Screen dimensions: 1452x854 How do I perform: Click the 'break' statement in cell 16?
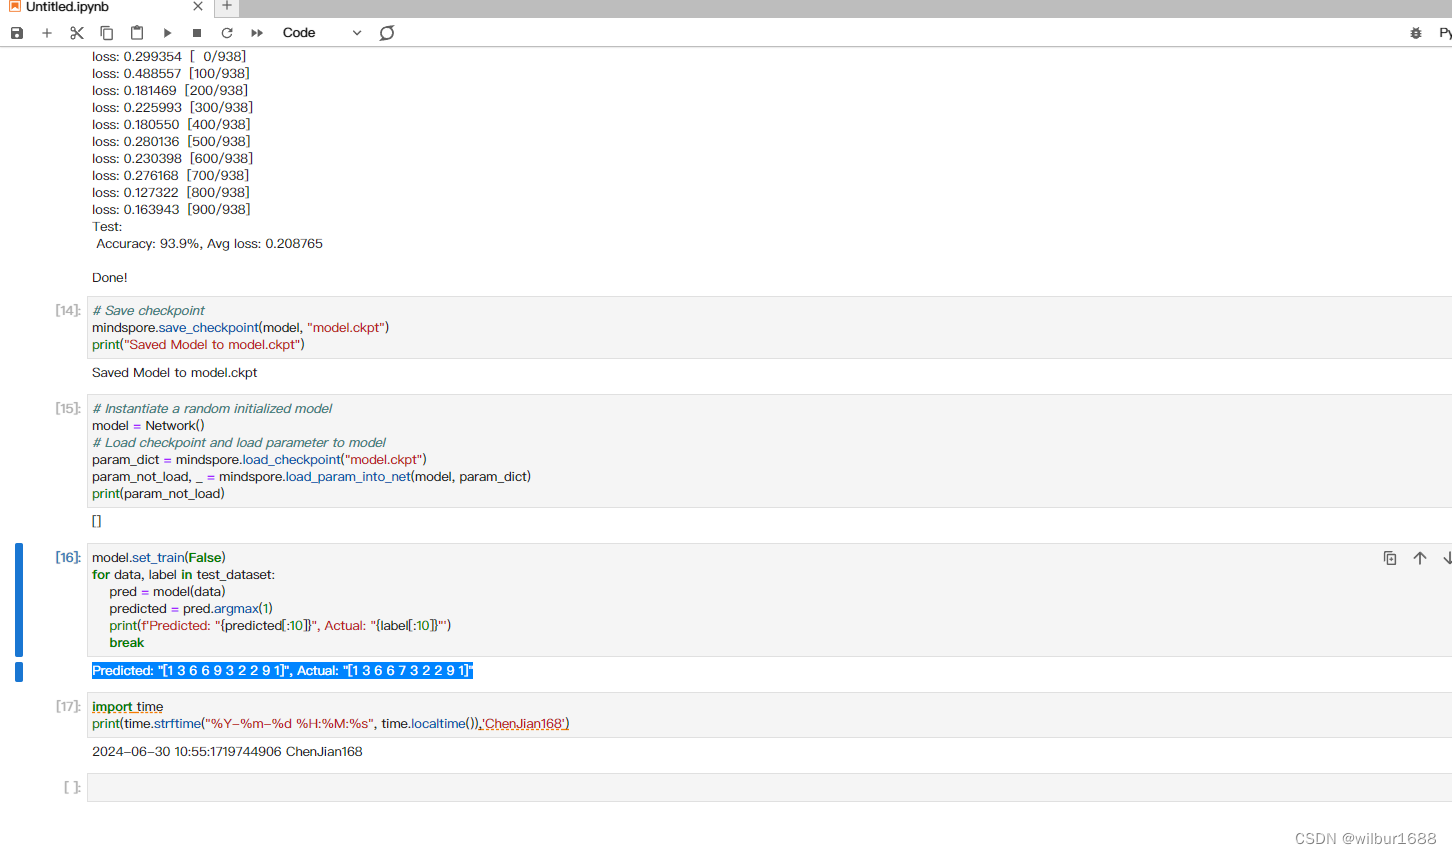pyautogui.click(x=127, y=643)
